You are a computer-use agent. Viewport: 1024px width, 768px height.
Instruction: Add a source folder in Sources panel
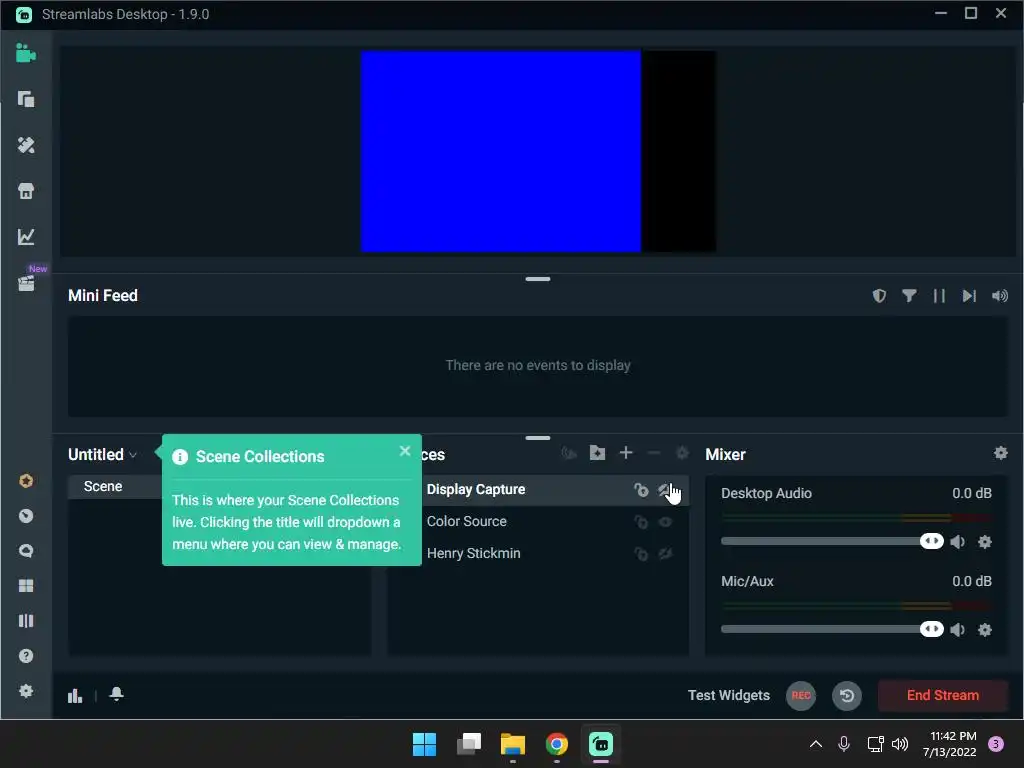[x=597, y=453]
